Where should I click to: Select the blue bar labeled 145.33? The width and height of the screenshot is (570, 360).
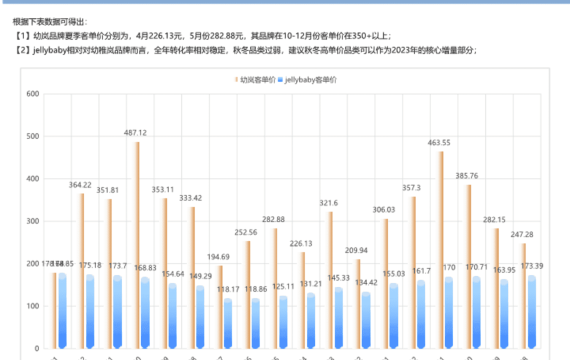click(338, 317)
